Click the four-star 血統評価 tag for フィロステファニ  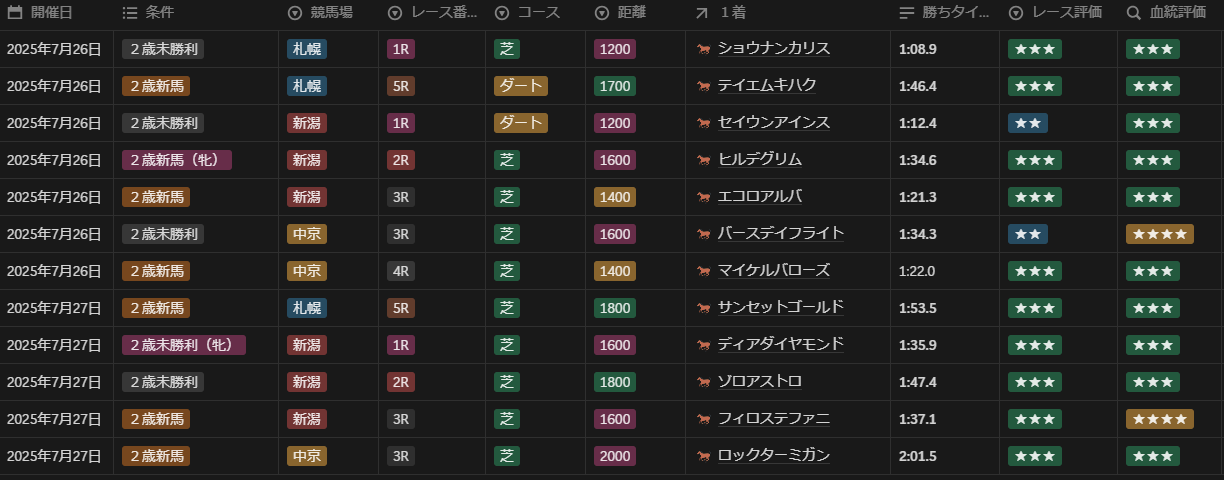tap(1159, 419)
